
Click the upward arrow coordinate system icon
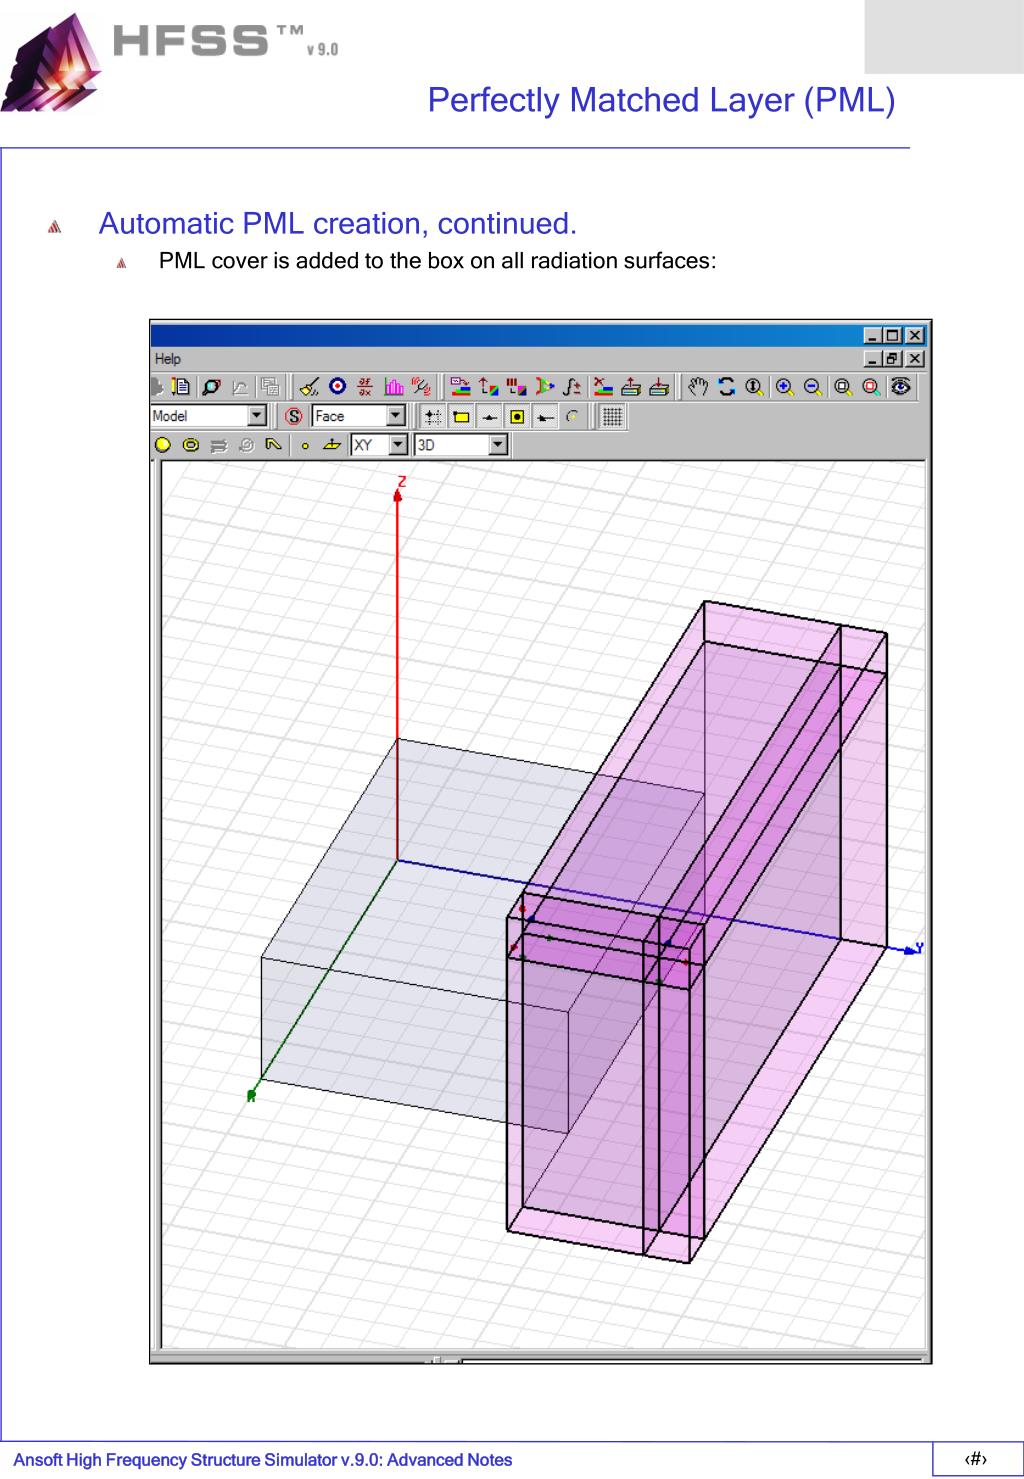(x=489, y=387)
